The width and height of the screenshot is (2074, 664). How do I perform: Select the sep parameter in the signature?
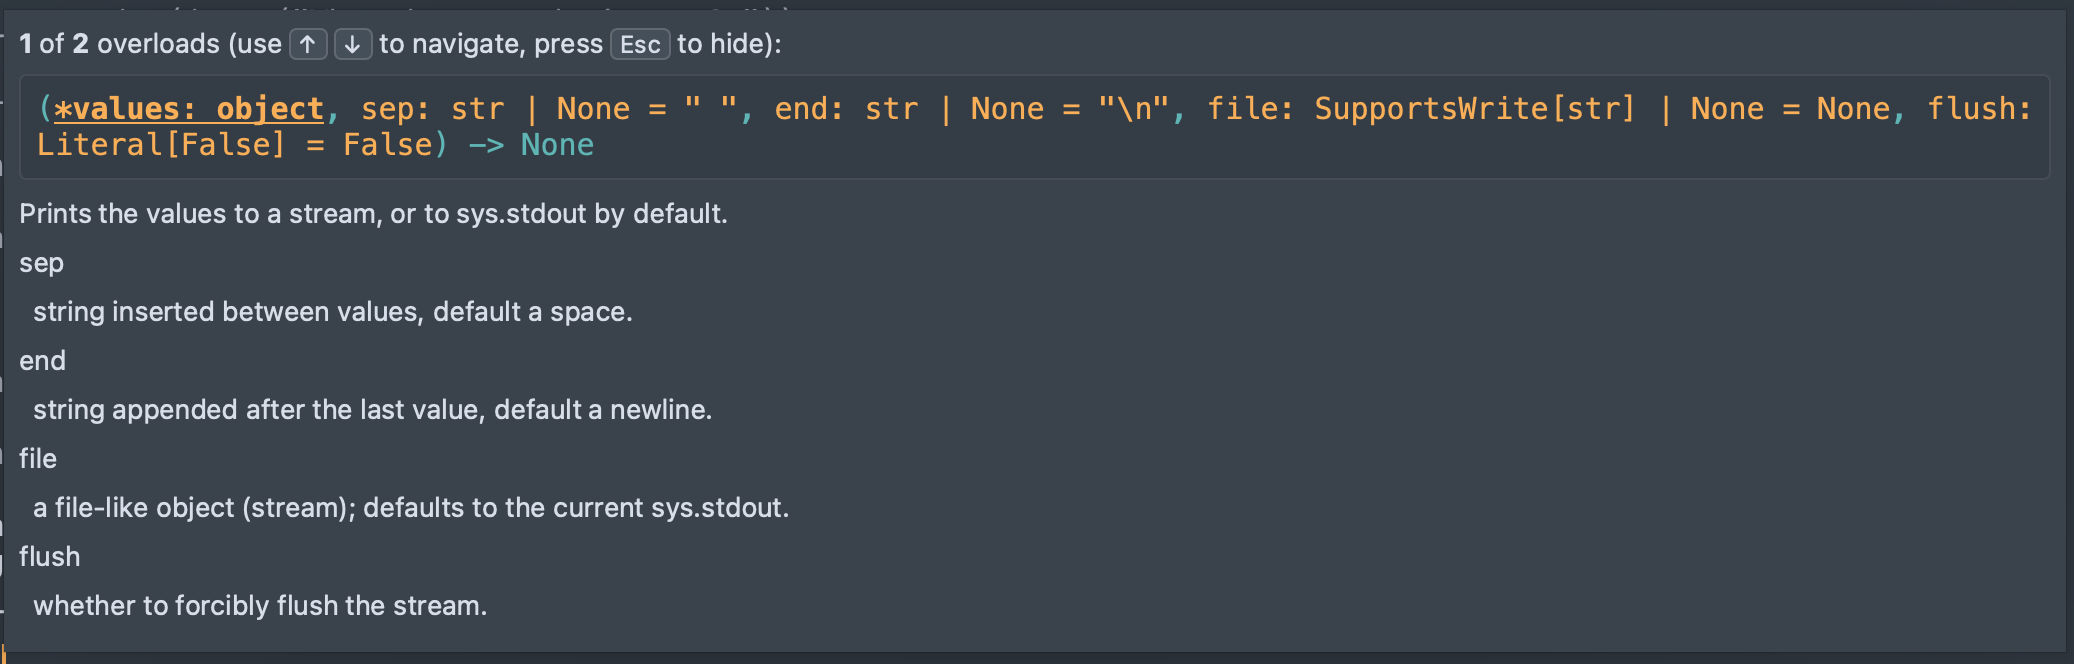[394, 108]
